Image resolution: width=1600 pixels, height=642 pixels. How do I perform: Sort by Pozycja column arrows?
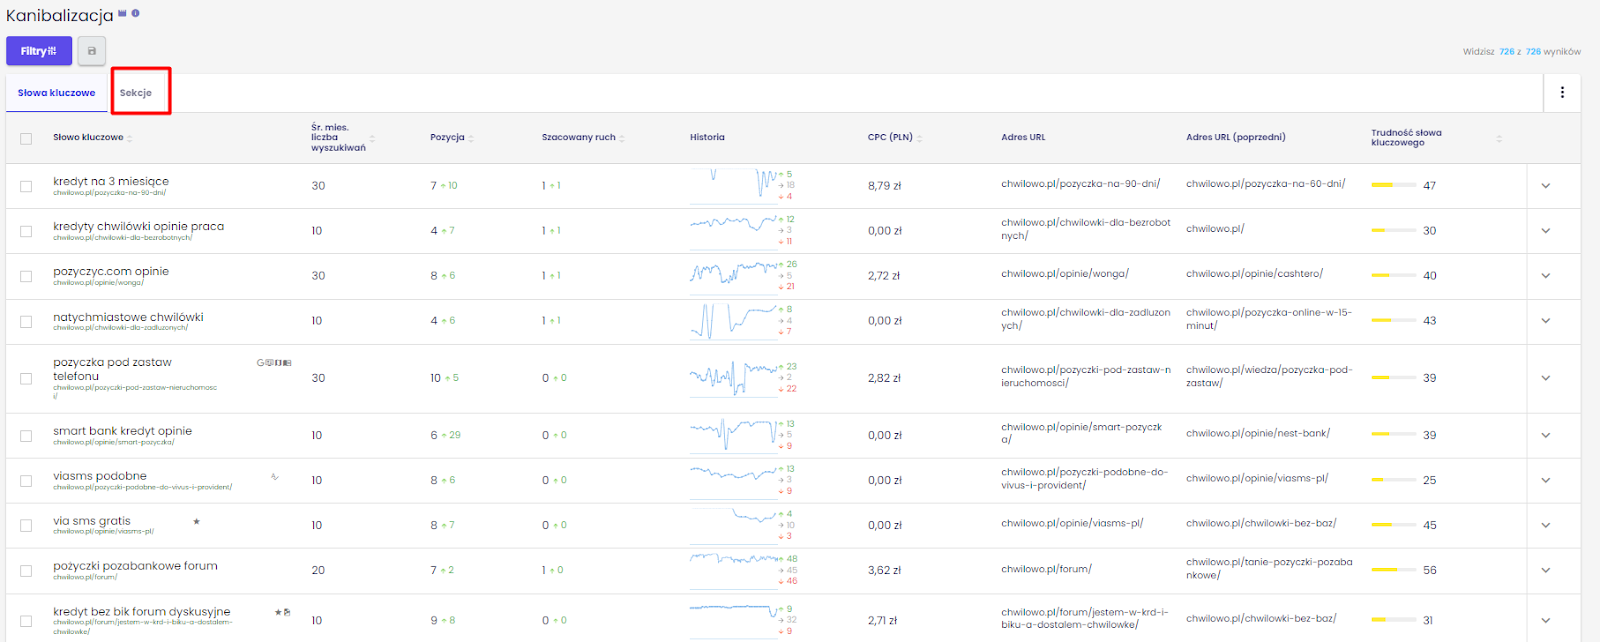point(471,138)
